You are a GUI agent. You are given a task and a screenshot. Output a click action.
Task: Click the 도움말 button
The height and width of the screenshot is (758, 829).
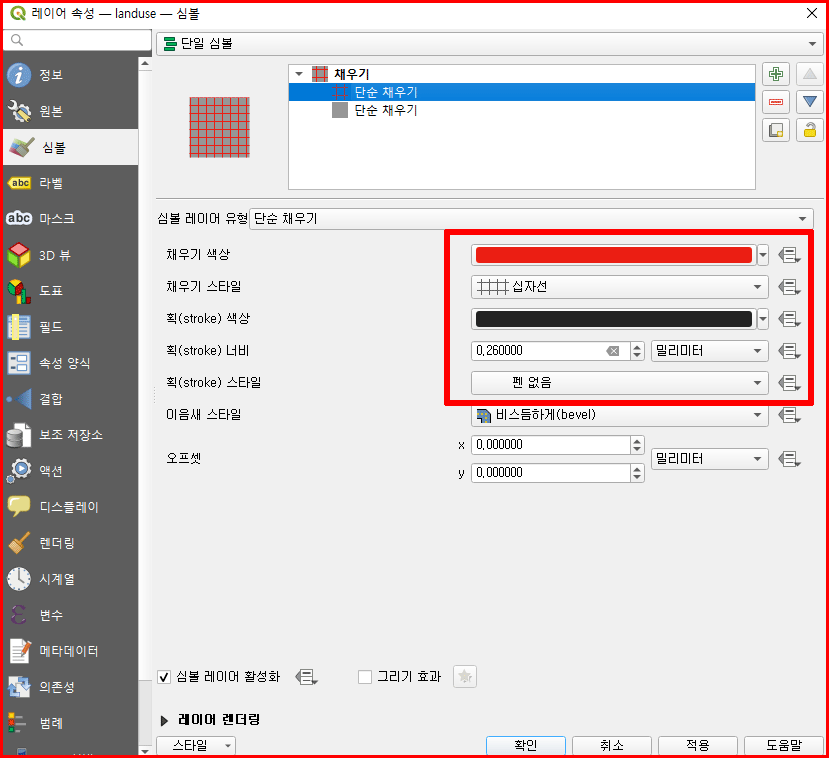click(x=784, y=745)
